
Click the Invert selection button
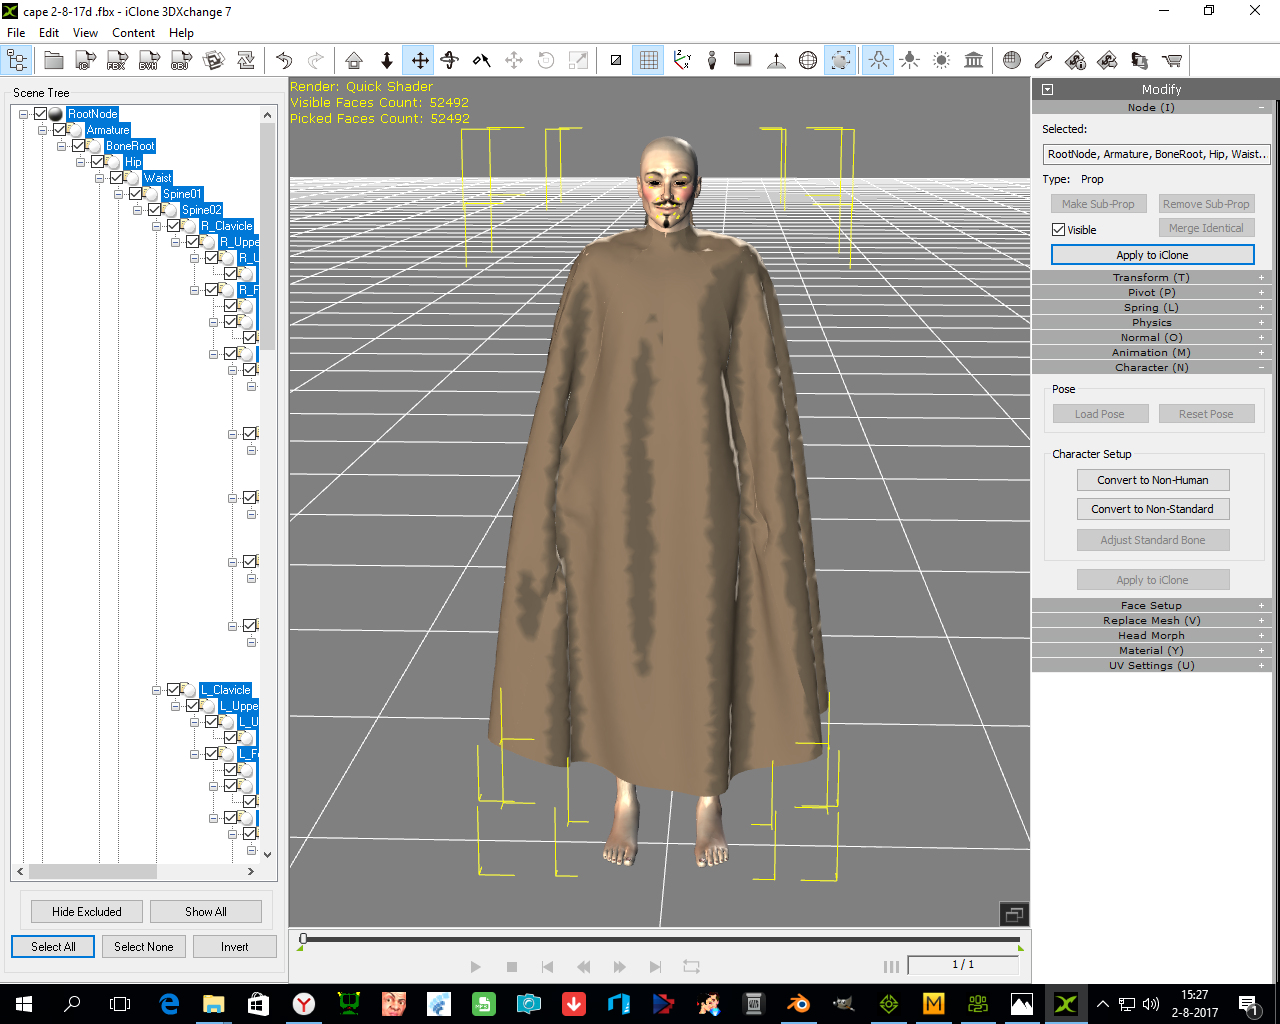235,947
